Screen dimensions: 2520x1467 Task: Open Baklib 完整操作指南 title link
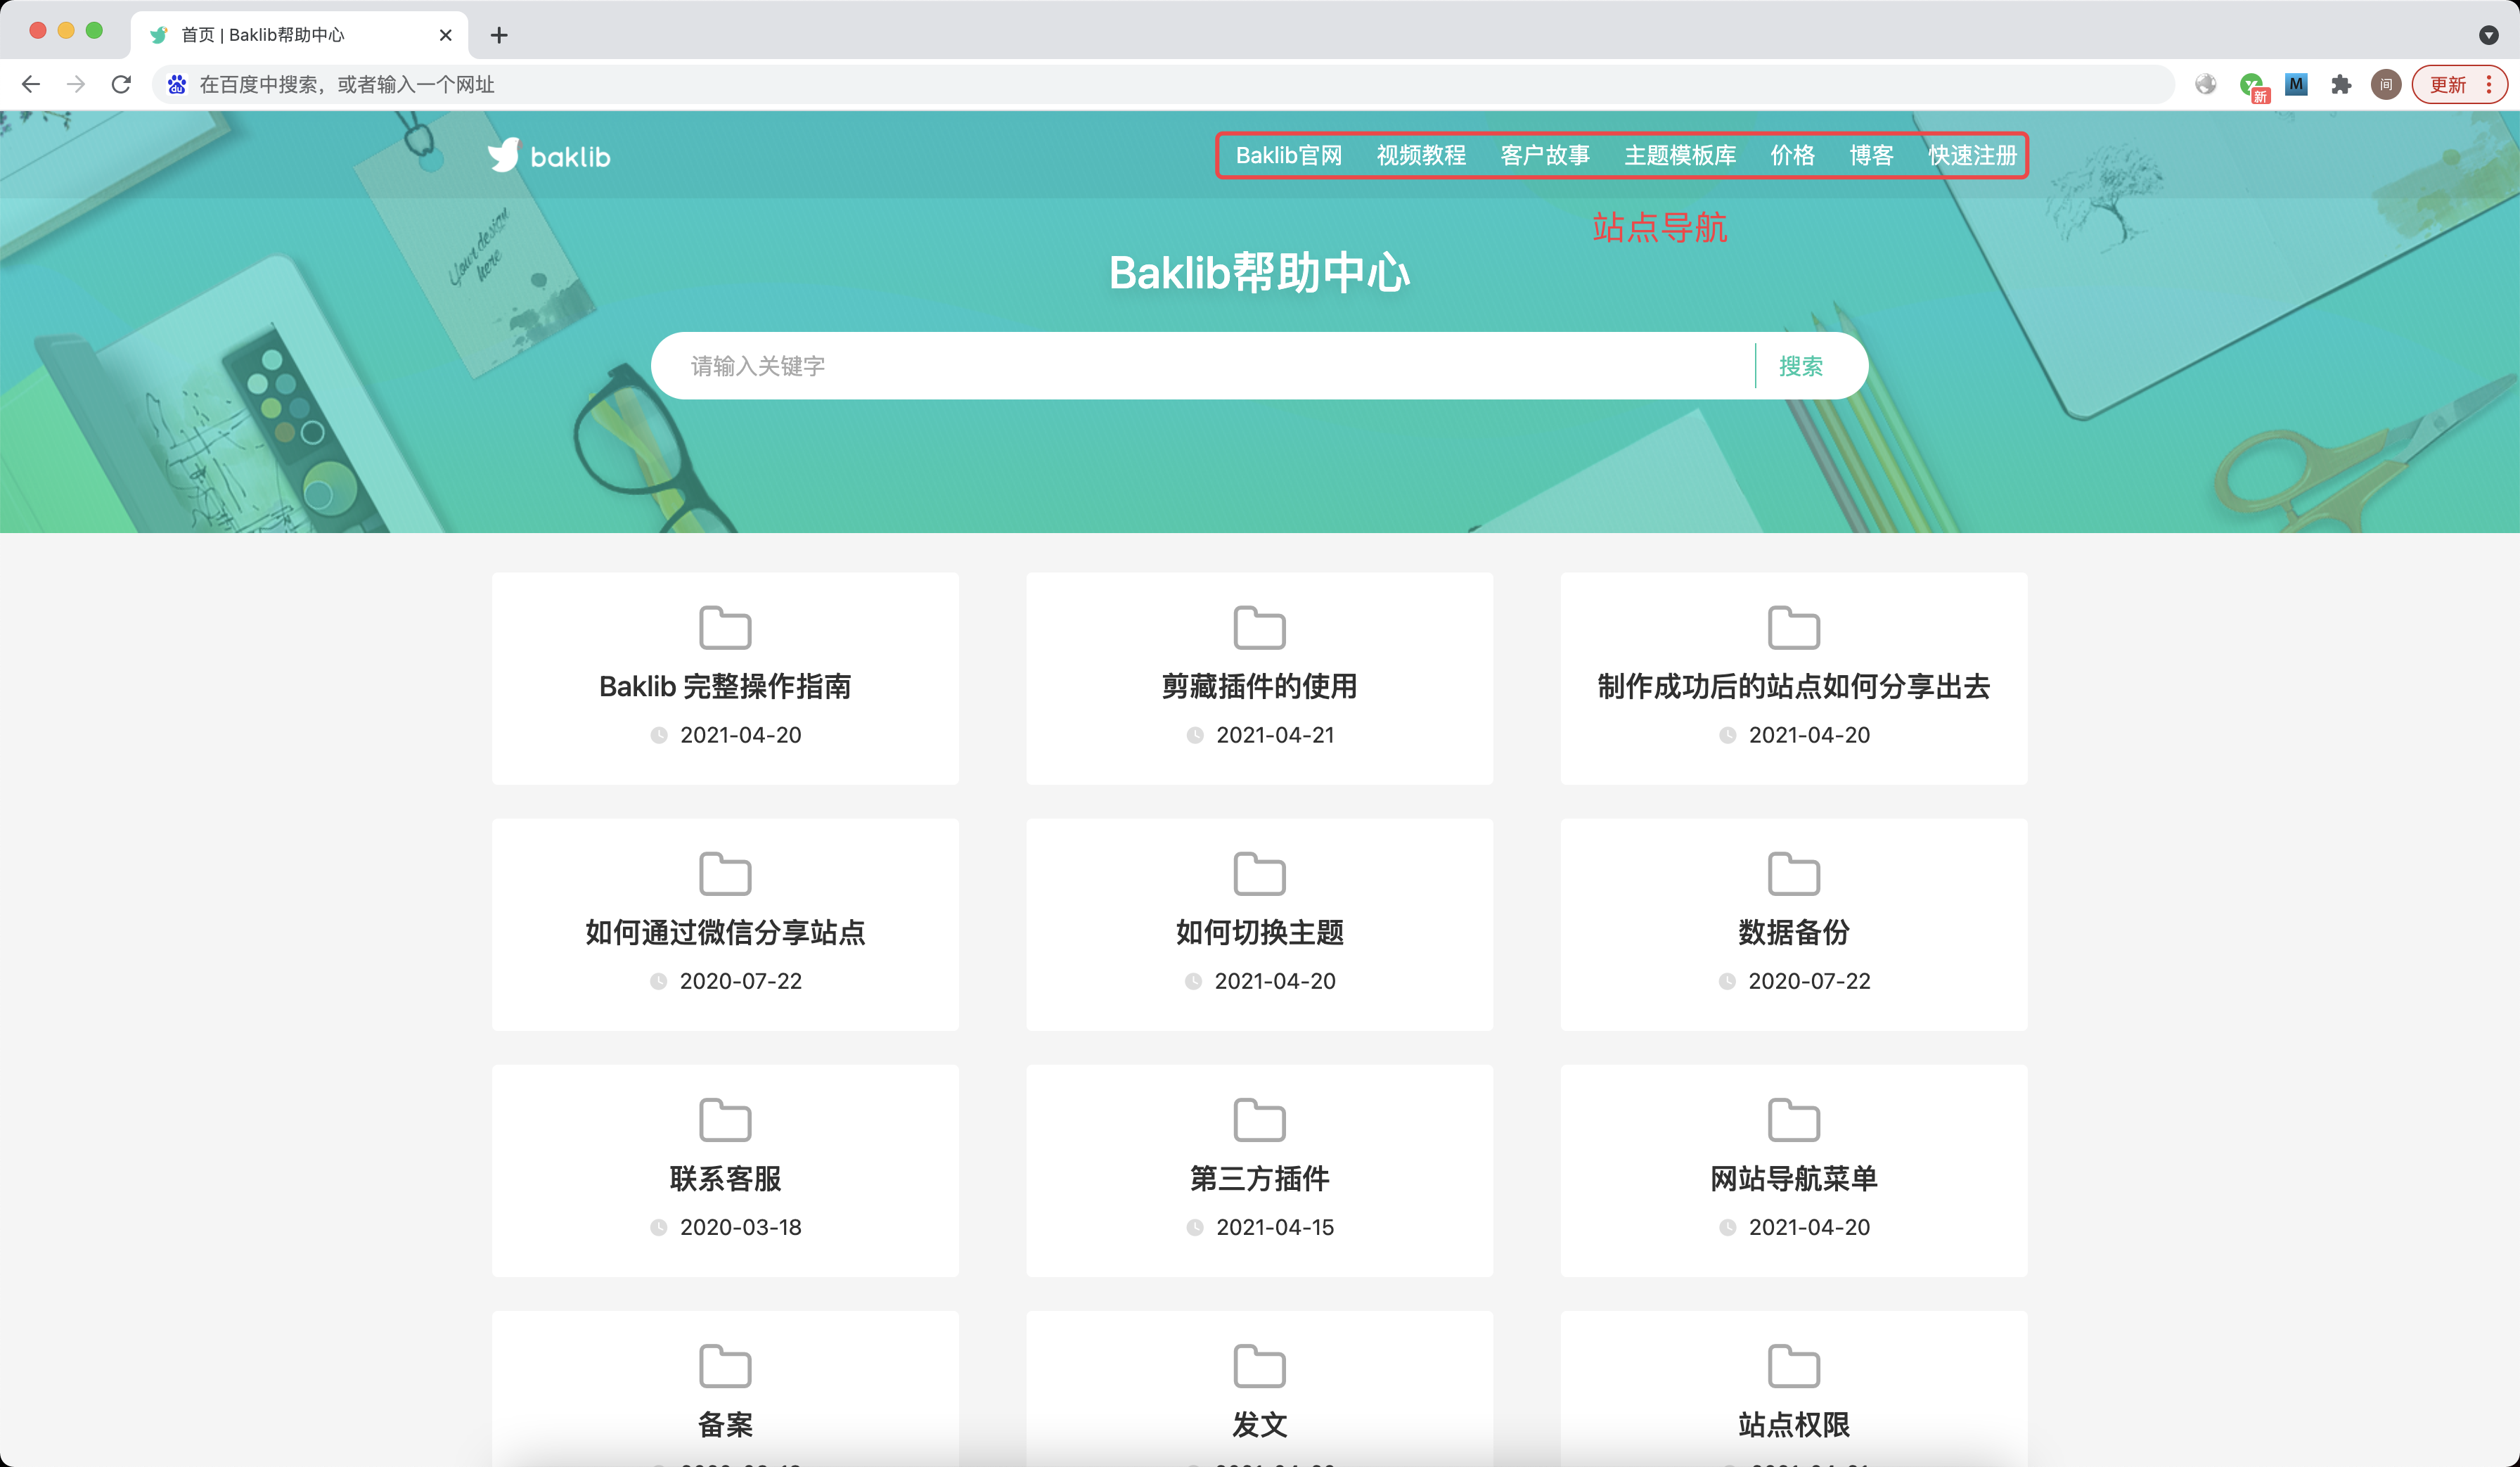pyautogui.click(x=725, y=686)
